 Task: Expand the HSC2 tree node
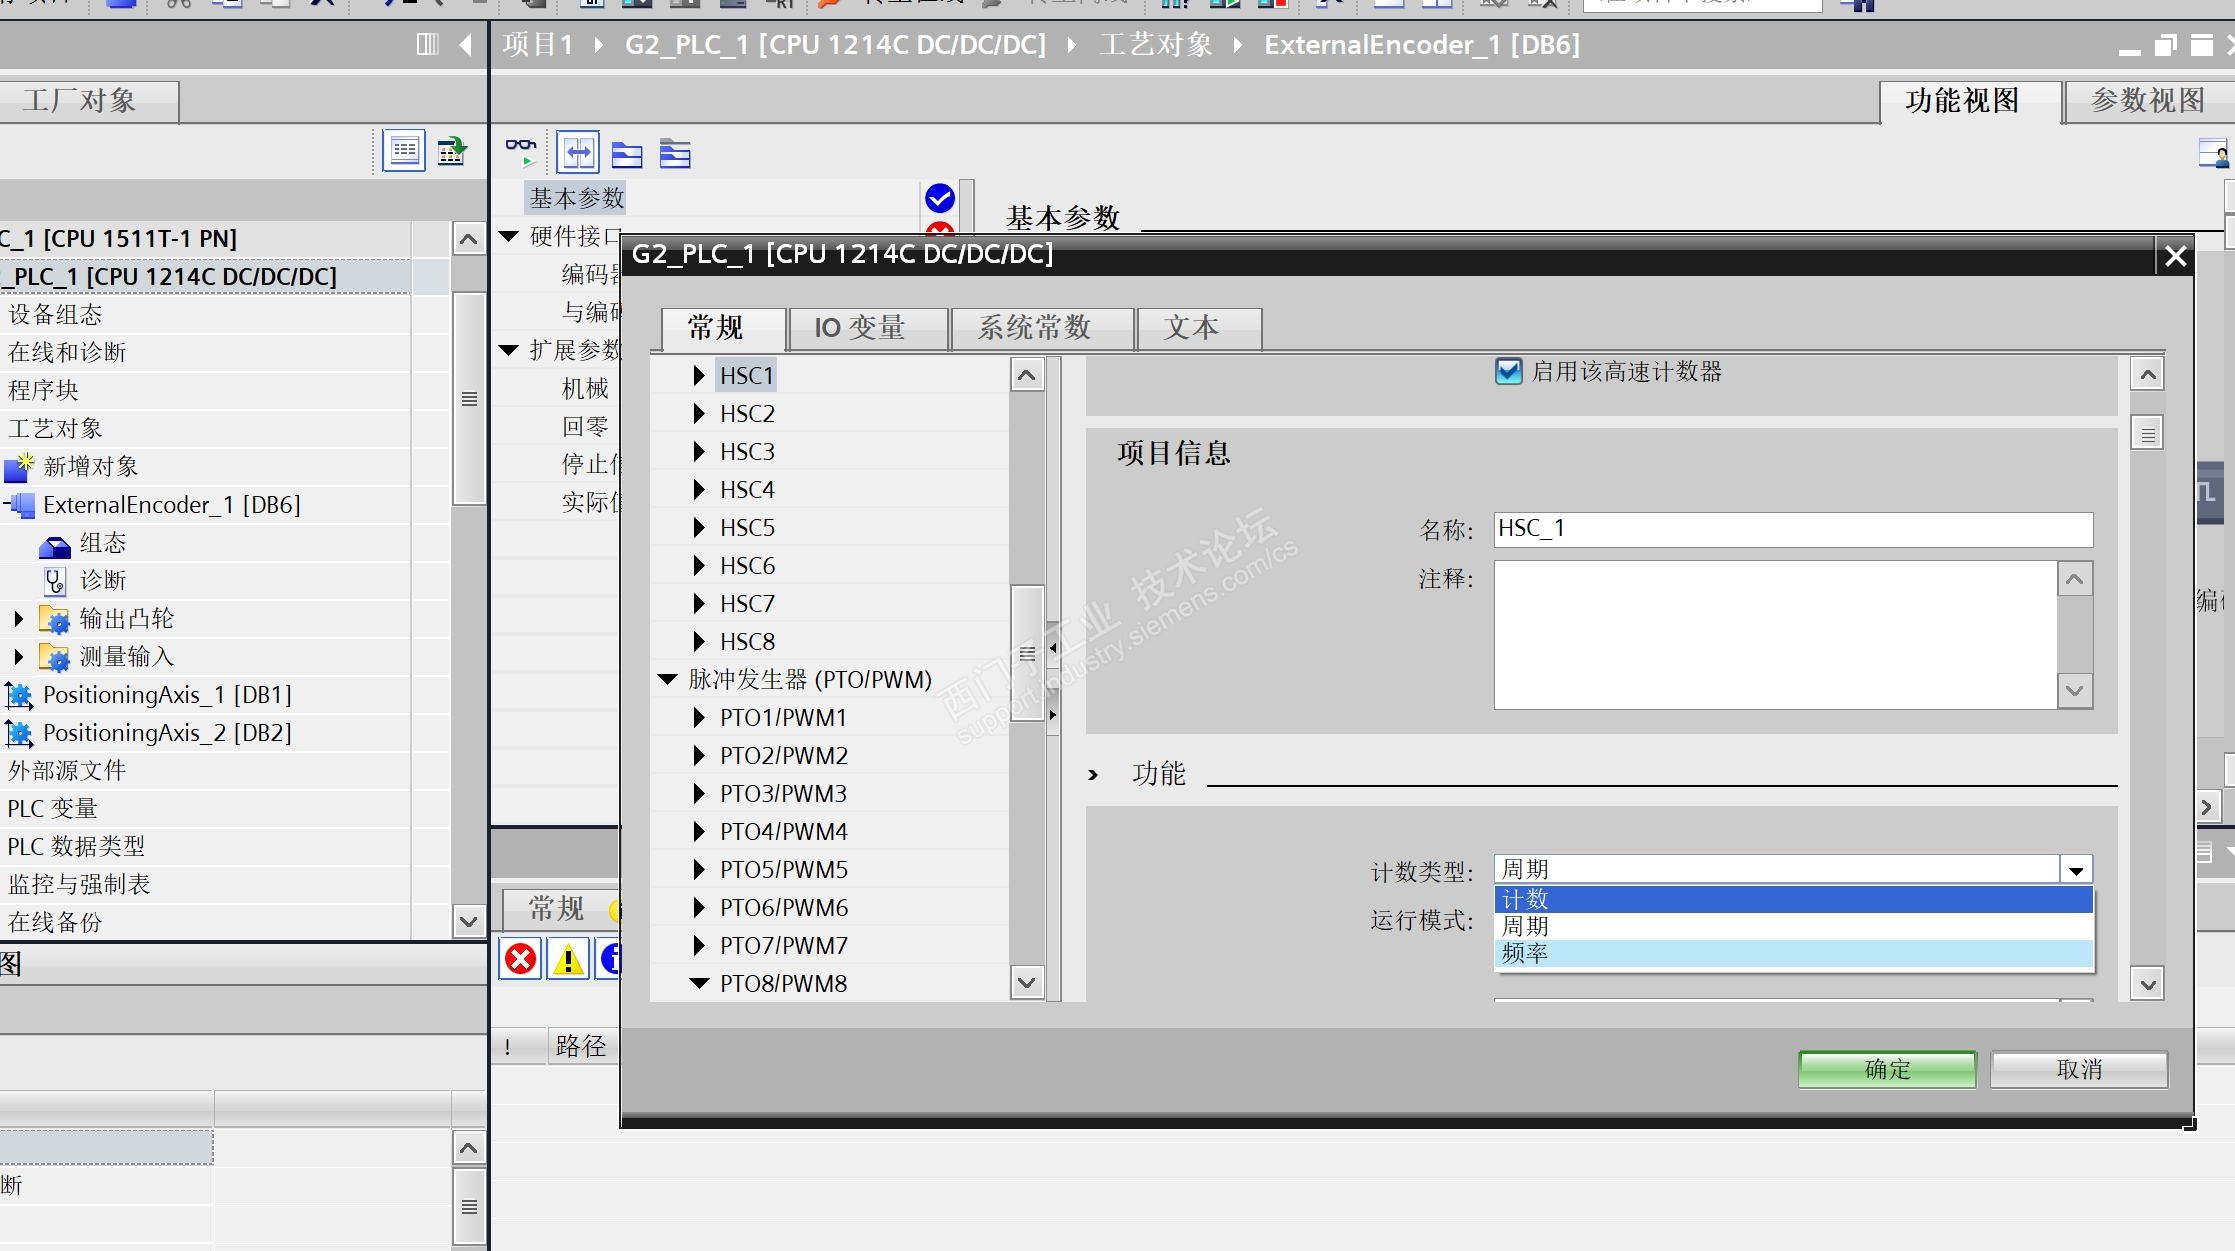[699, 414]
